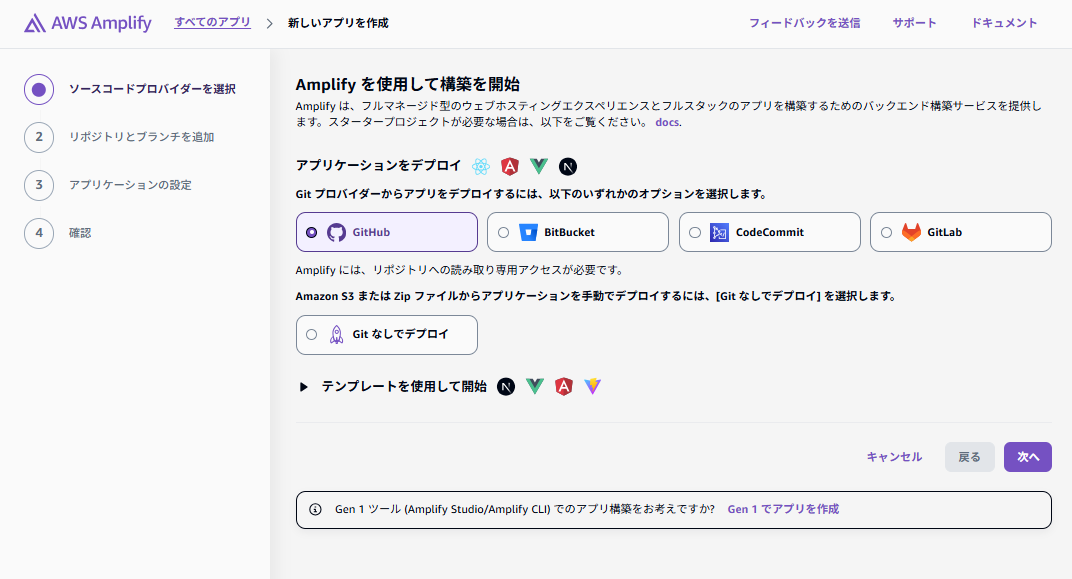The width and height of the screenshot is (1072, 579).
Task: Go to step 3 アプリケーションの設定
Action: pyautogui.click(x=108, y=185)
